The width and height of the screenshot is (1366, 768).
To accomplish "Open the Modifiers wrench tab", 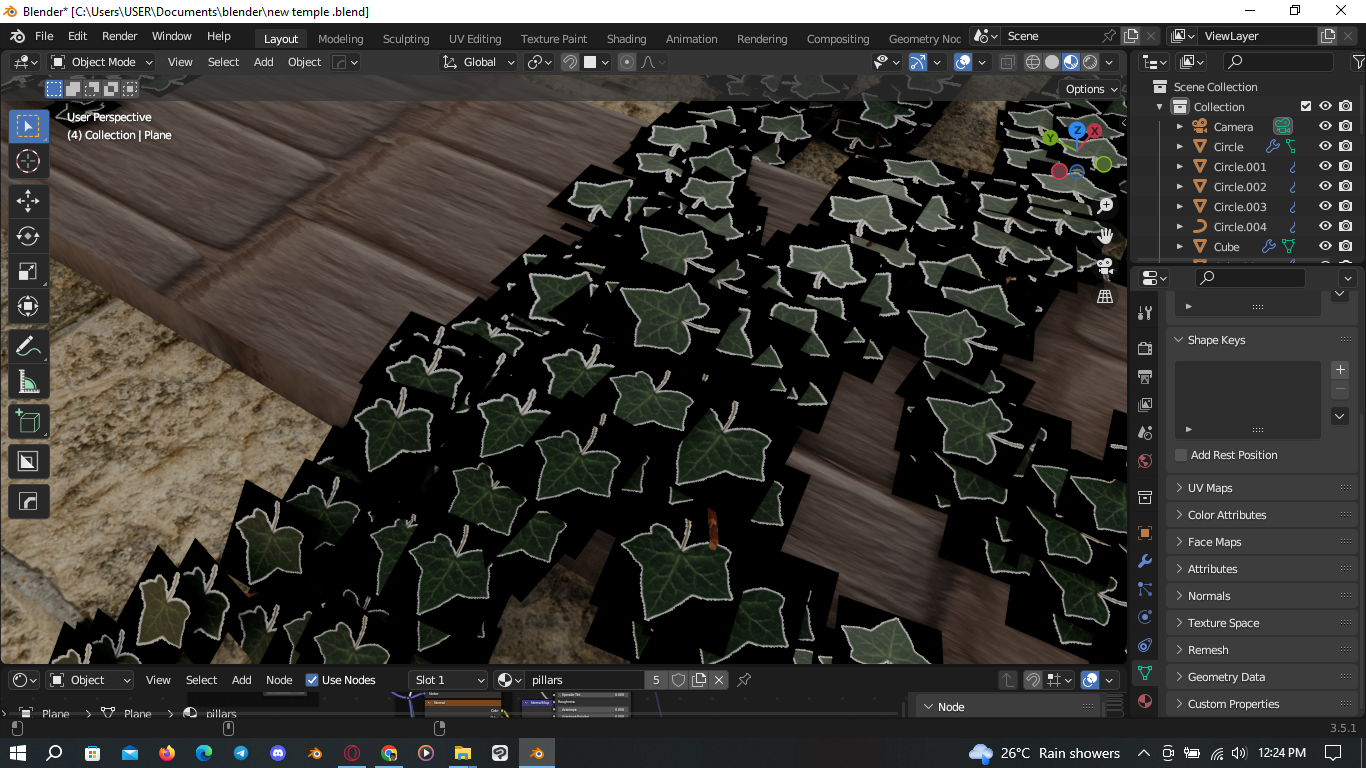I will [x=1145, y=561].
